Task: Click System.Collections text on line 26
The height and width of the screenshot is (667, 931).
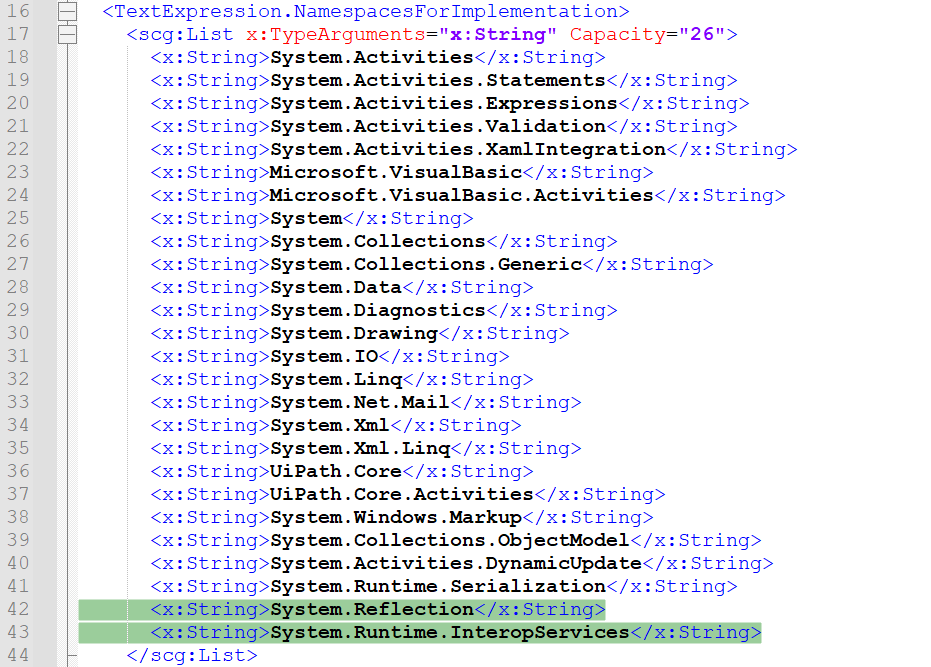Action: pos(378,241)
